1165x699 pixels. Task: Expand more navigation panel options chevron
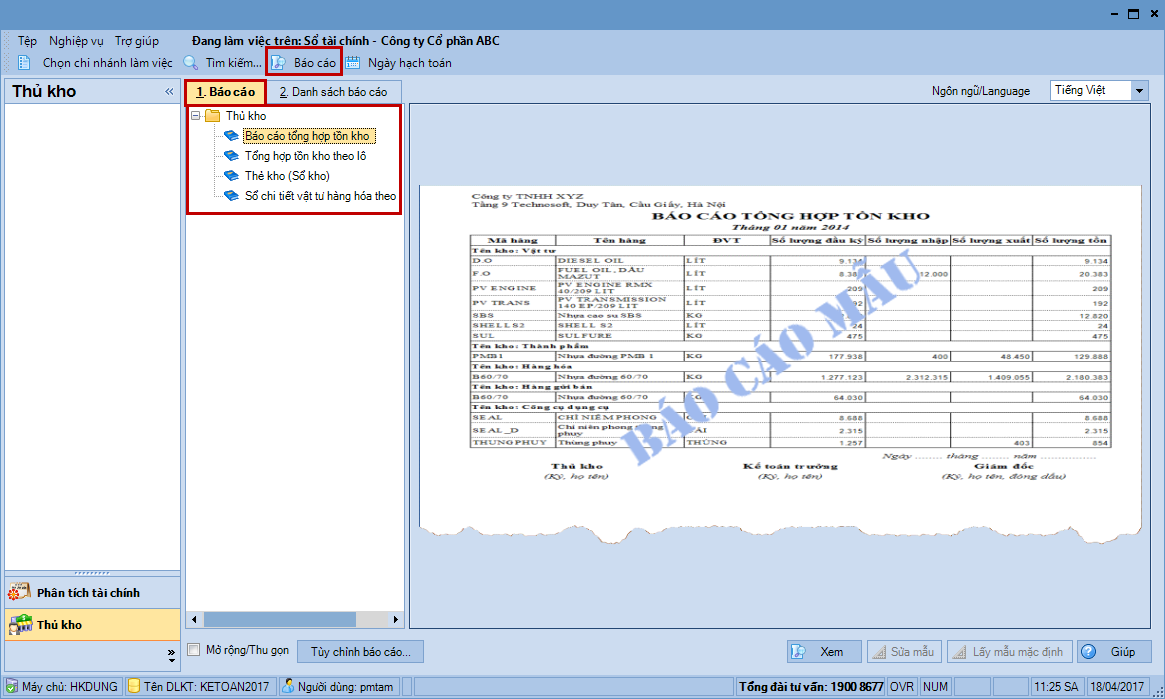(x=170, y=653)
